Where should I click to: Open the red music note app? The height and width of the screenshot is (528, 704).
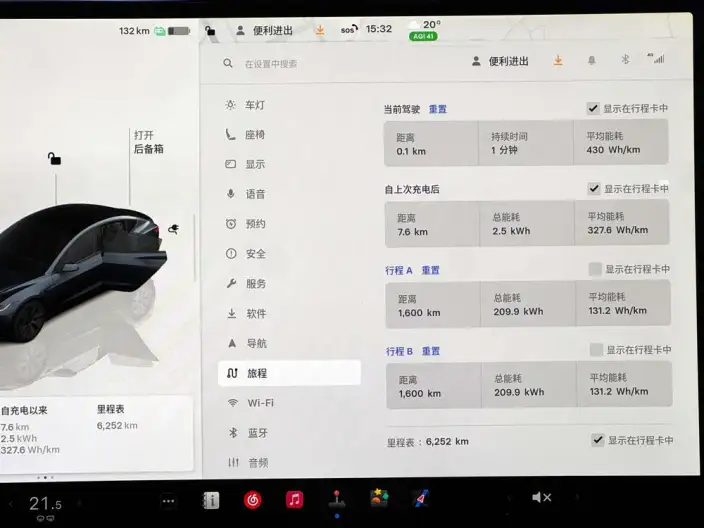295,499
